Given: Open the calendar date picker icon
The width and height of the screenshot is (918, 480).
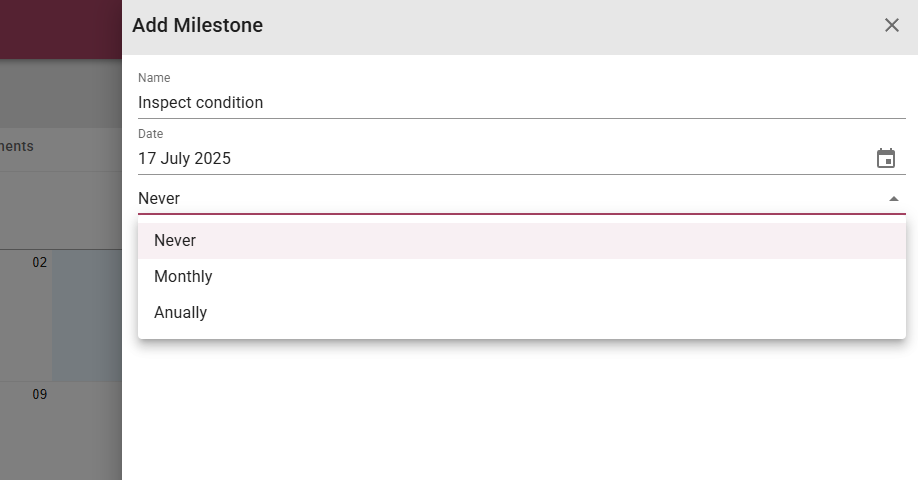Looking at the screenshot, I should tap(885, 158).
